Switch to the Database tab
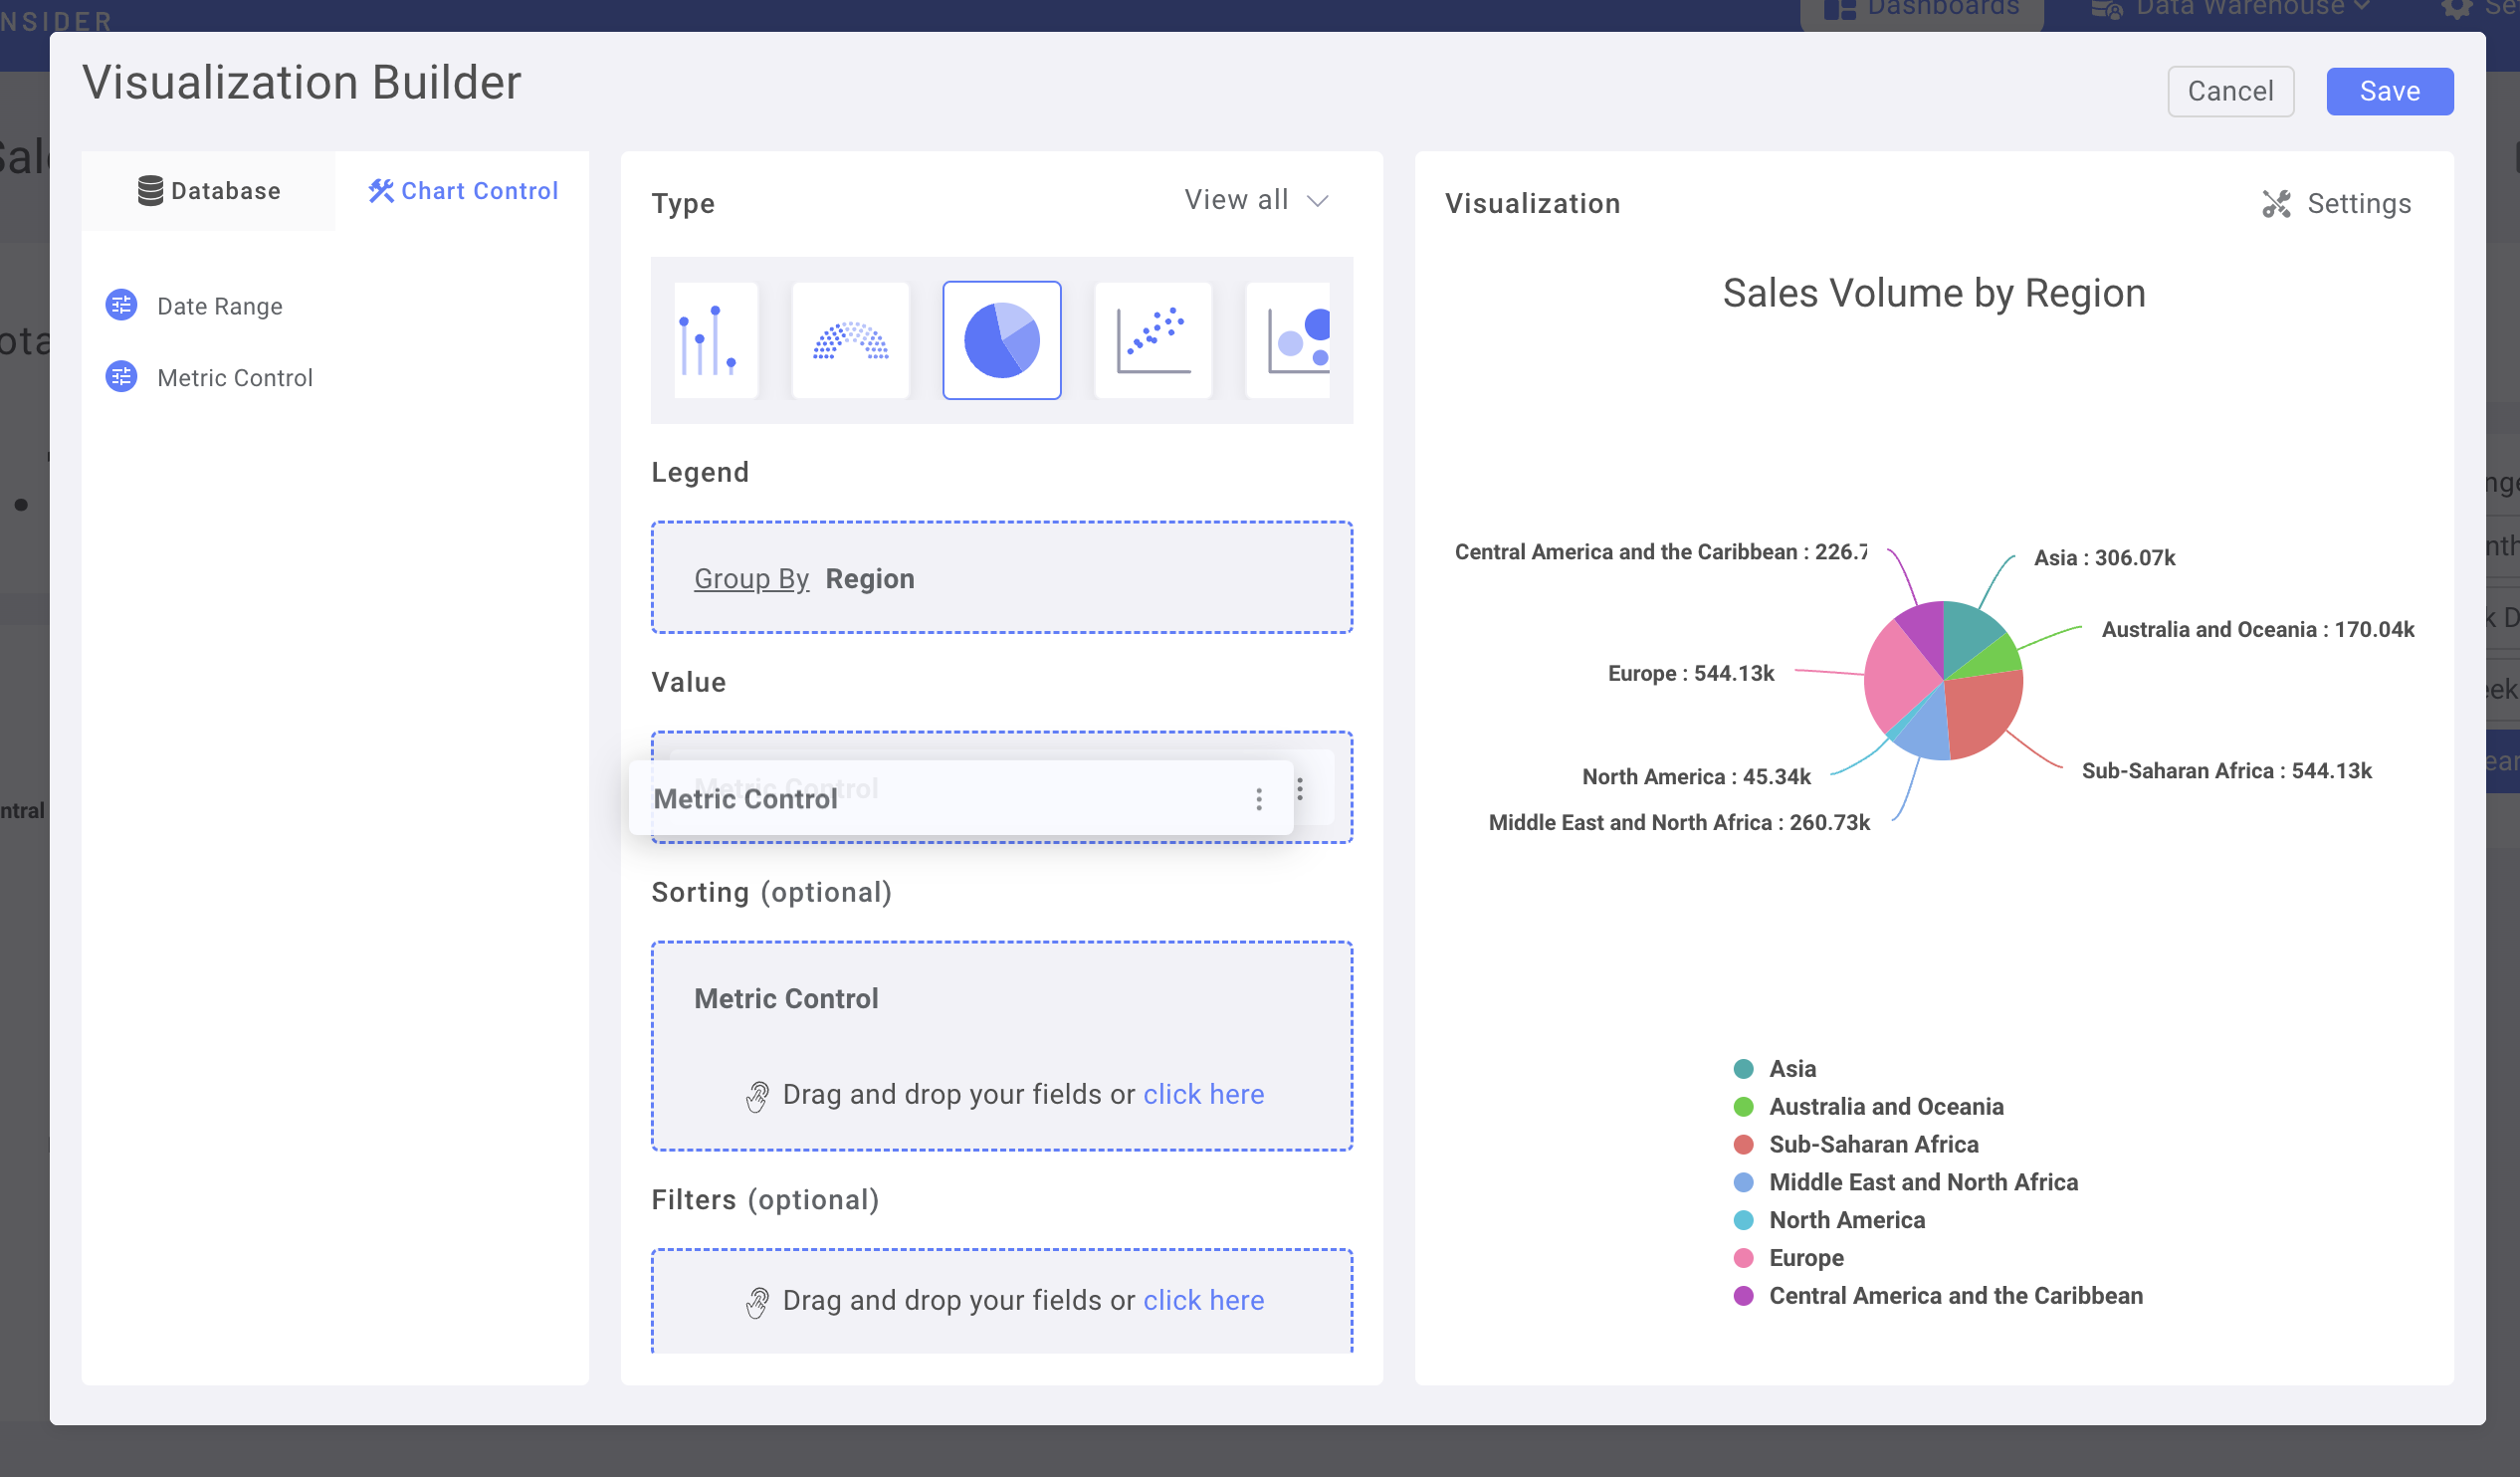Screen dimensions: 2520x1477 coord(206,188)
